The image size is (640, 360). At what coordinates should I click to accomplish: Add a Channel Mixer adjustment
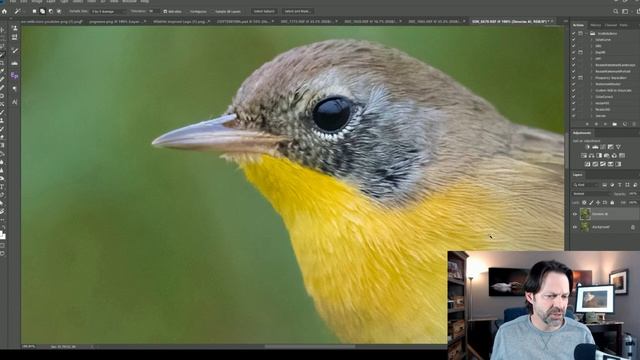[x=614, y=156]
